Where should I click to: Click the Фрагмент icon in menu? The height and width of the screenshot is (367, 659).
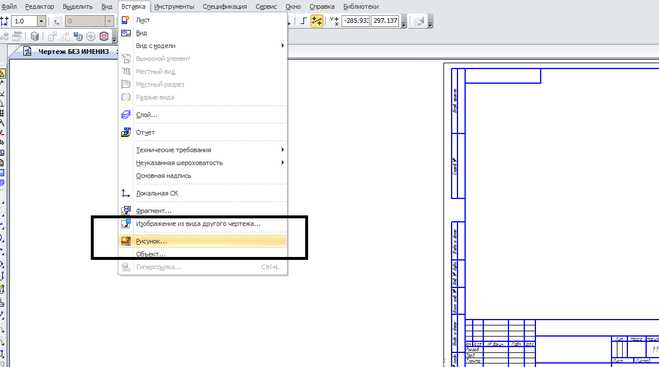(126, 210)
